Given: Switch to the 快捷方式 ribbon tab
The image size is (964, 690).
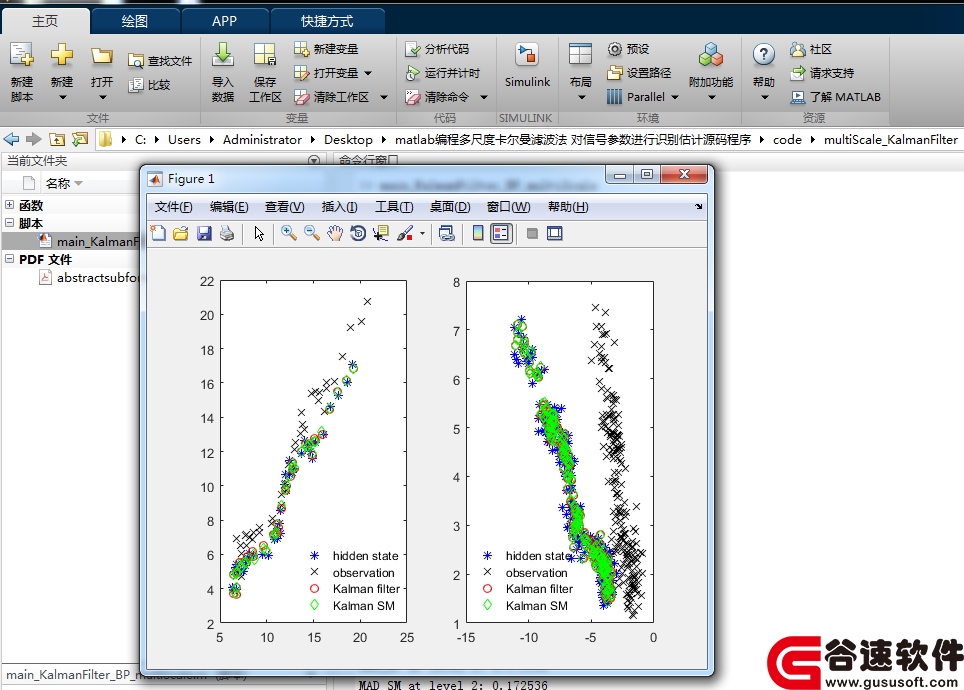Looking at the screenshot, I should click(x=327, y=22).
